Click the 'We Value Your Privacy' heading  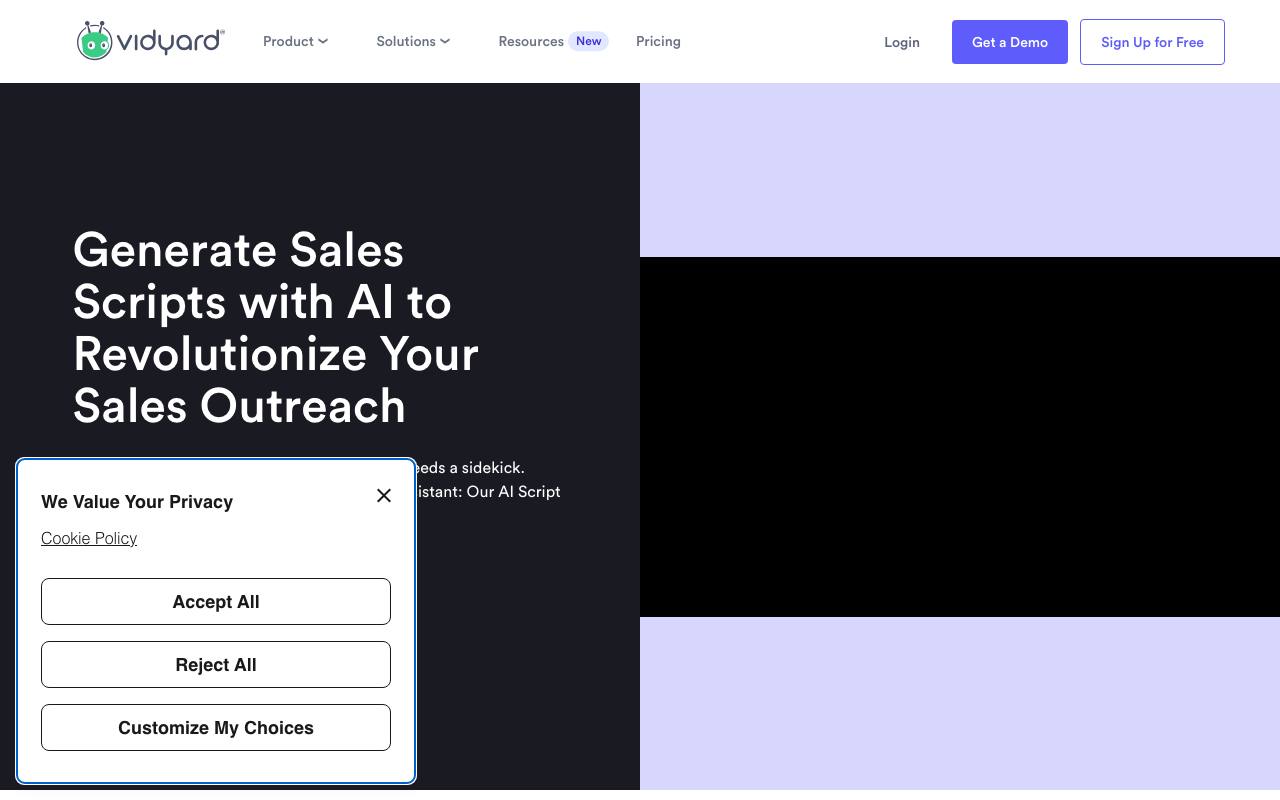click(137, 502)
